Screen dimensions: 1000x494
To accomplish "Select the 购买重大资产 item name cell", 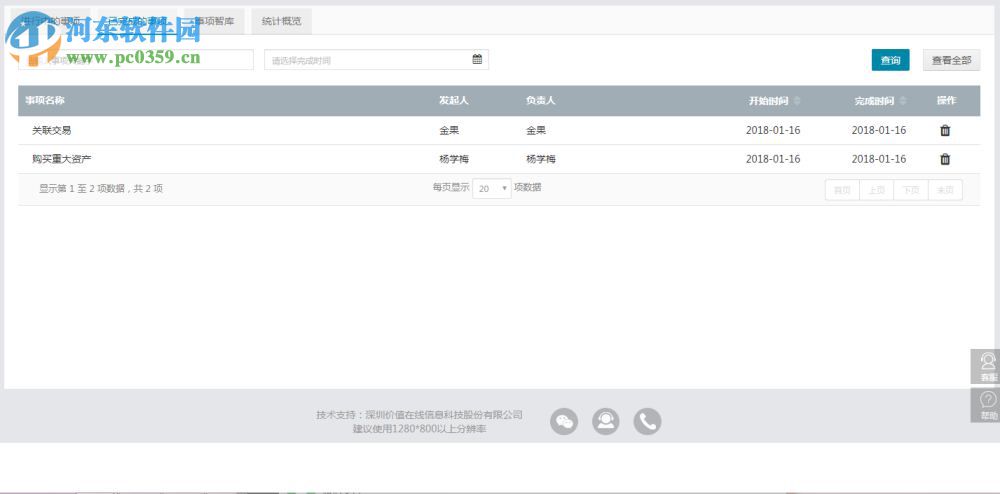I will coord(62,159).
